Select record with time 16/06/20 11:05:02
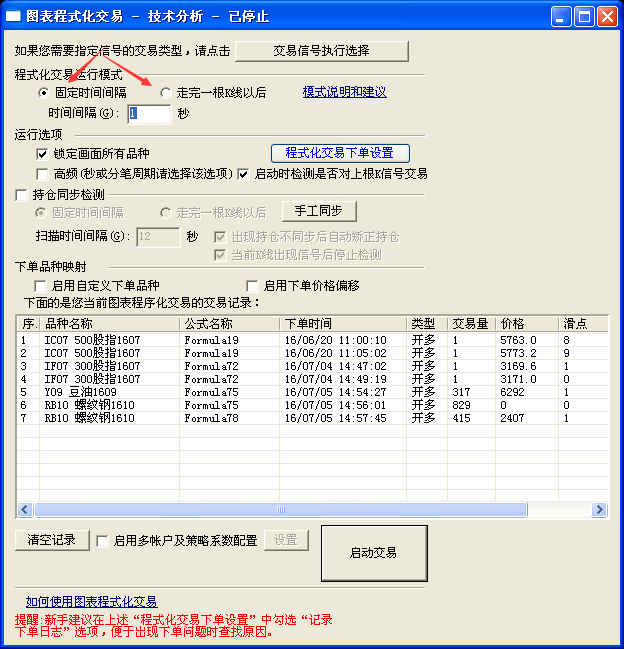 (x=312, y=353)
